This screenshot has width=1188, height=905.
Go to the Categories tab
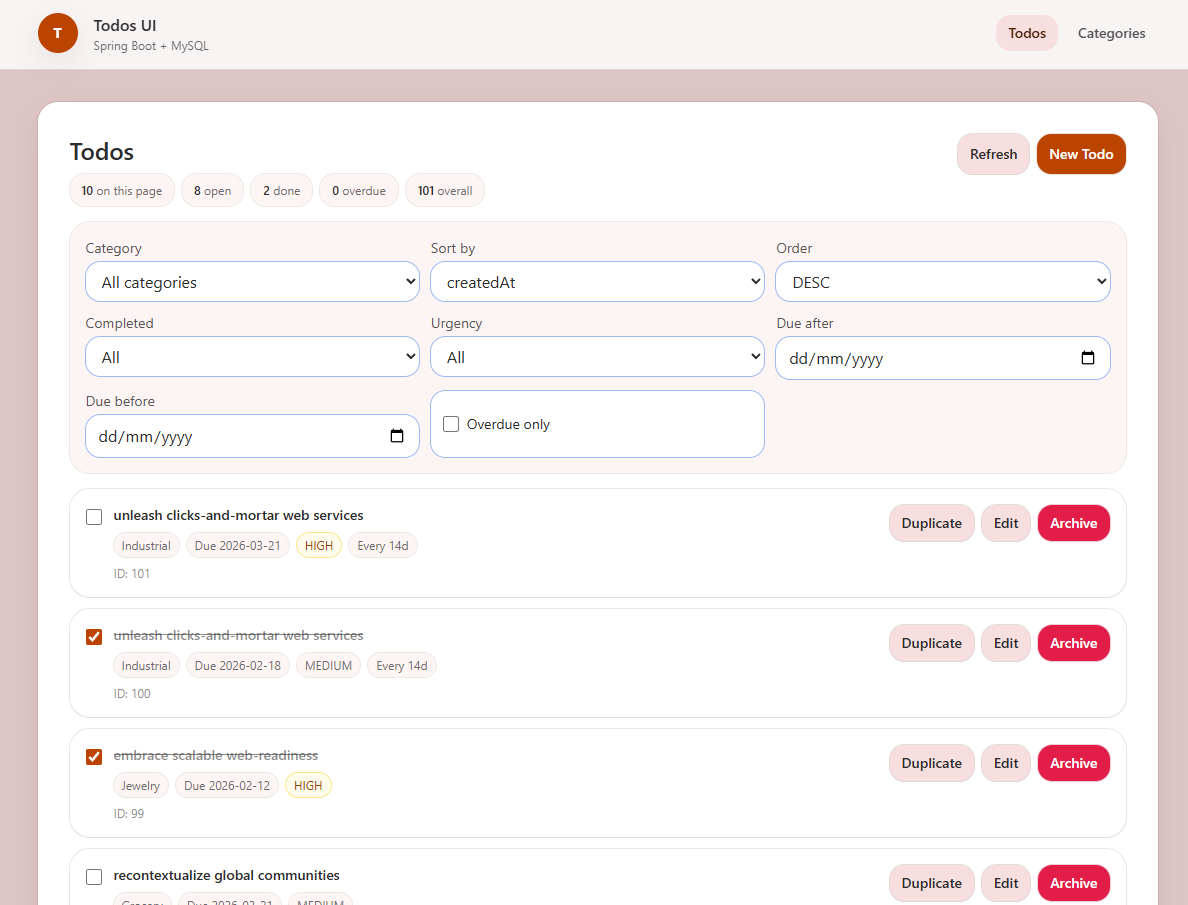click(x=1111, y=33)
